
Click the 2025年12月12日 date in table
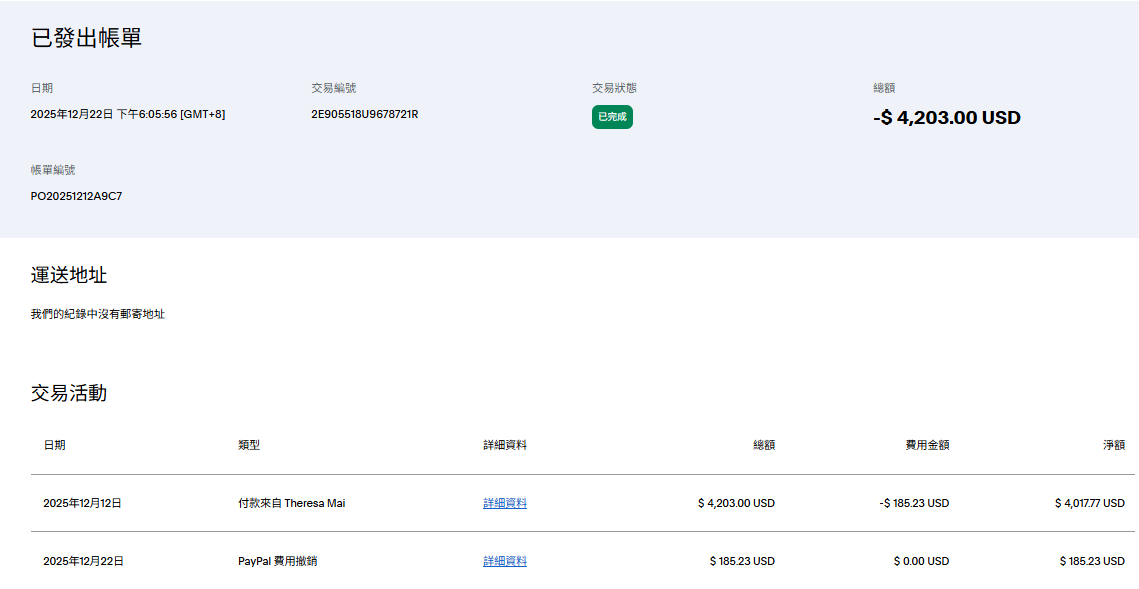82,503
